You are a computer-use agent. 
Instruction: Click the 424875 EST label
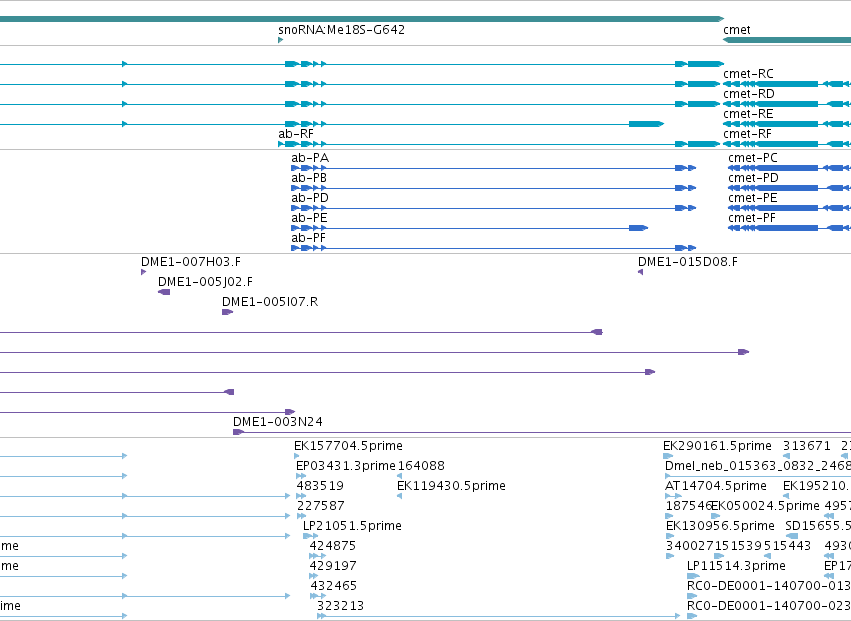[333, 546]
